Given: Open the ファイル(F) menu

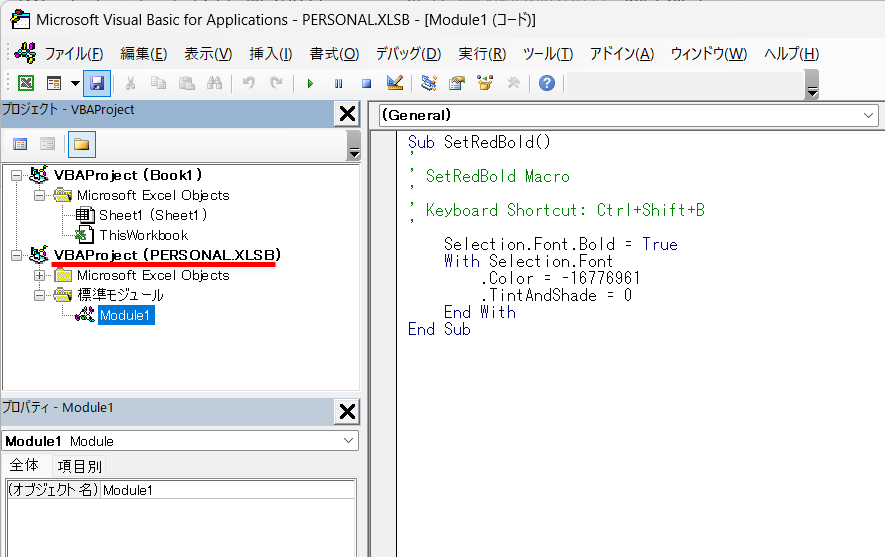Looking at the screenshot, I should (x=73, y=54).
